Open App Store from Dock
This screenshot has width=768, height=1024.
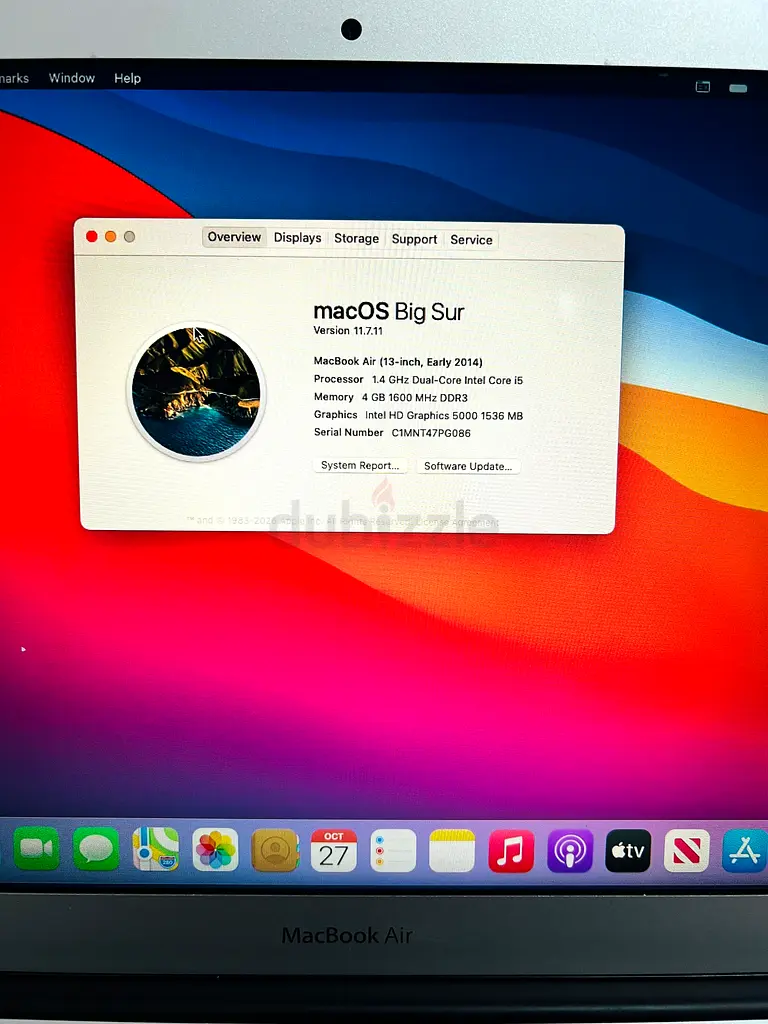[744, 851]
